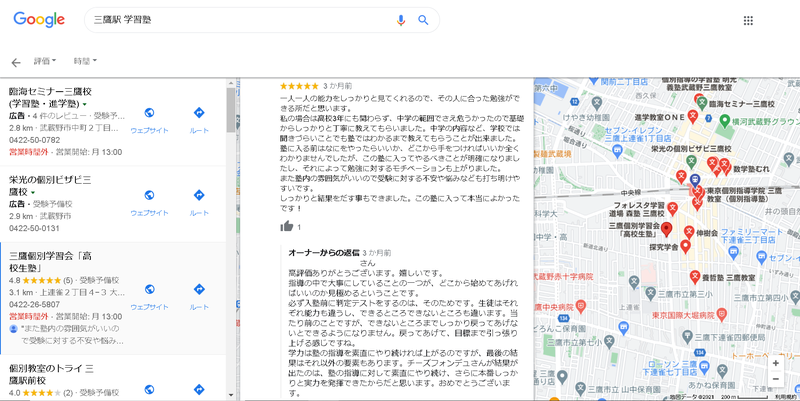Image resolution: width=800 pixels, height=401 pixels.
Task: Click the Google logo
Action: click(x=39, y=20)
